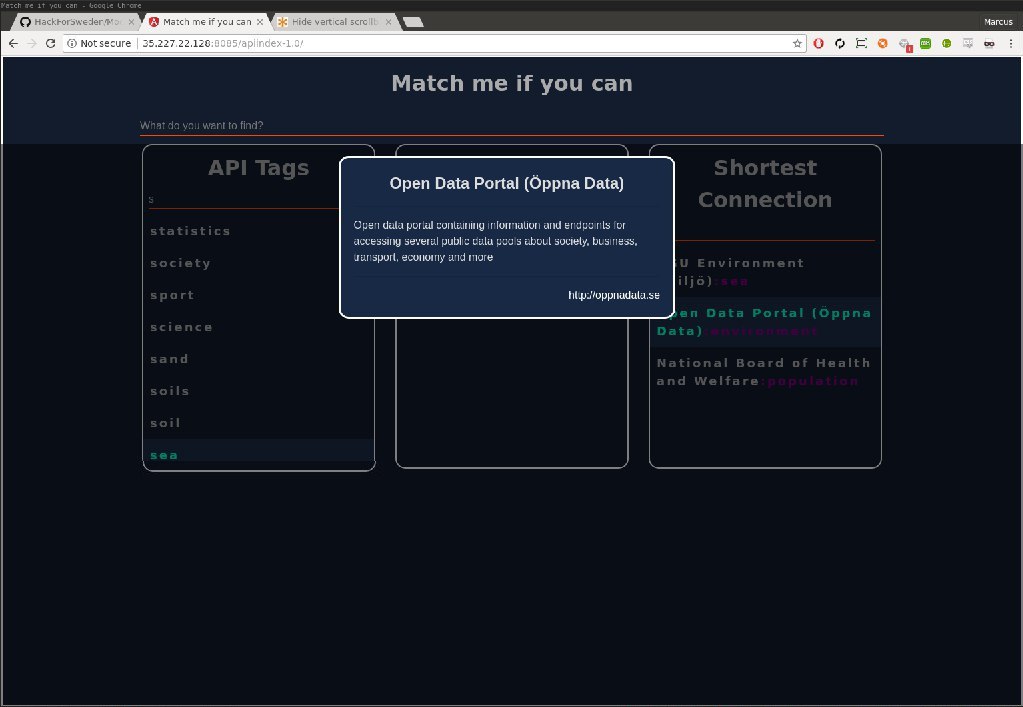The height and width of the screenshot is (707, 1023).
Task: Click the Not secure site info icon
Action: click(72, 43)
